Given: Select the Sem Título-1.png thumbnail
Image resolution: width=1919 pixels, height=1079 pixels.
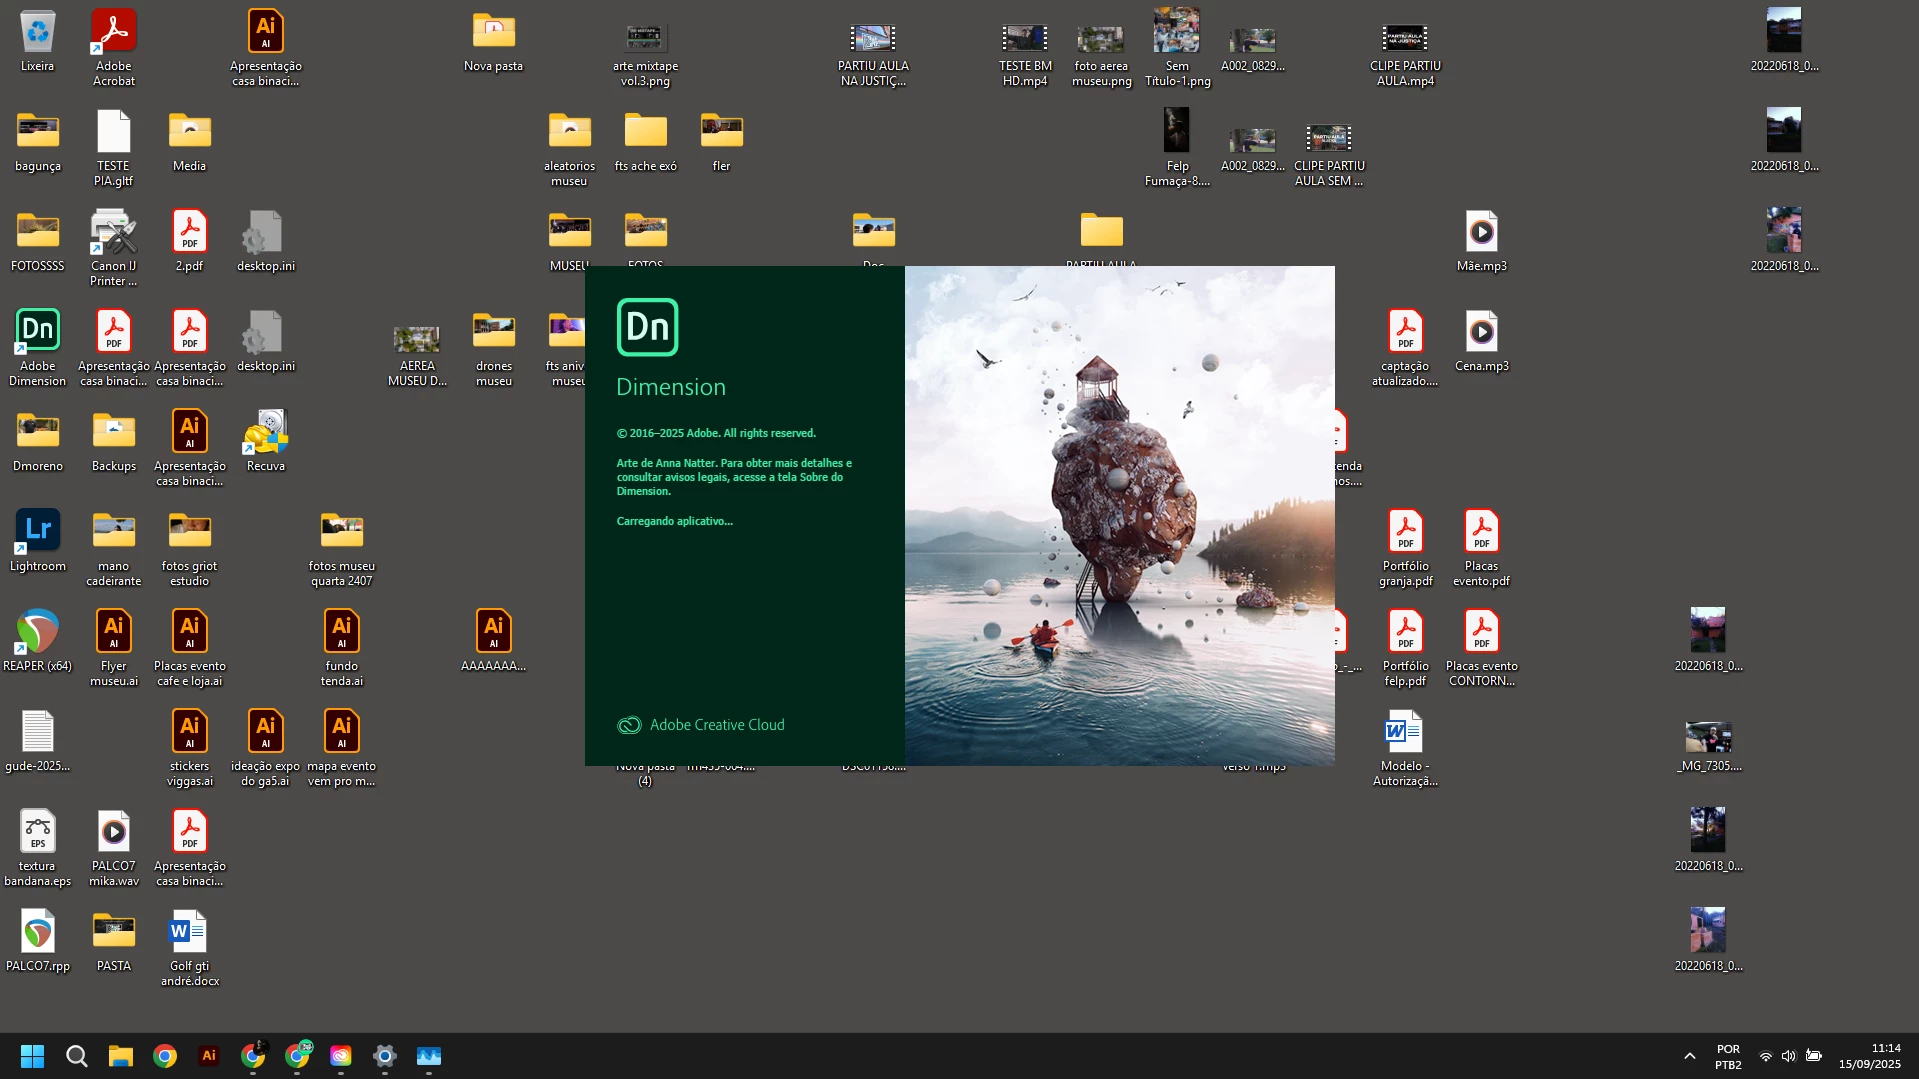Looking at the screenshot, I should 1178,48.
